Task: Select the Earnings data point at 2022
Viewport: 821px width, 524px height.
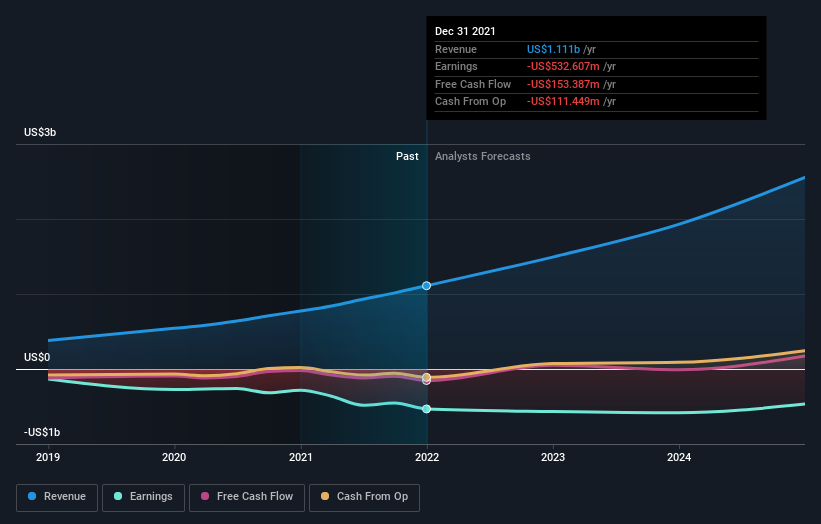Action: [426, 409]
